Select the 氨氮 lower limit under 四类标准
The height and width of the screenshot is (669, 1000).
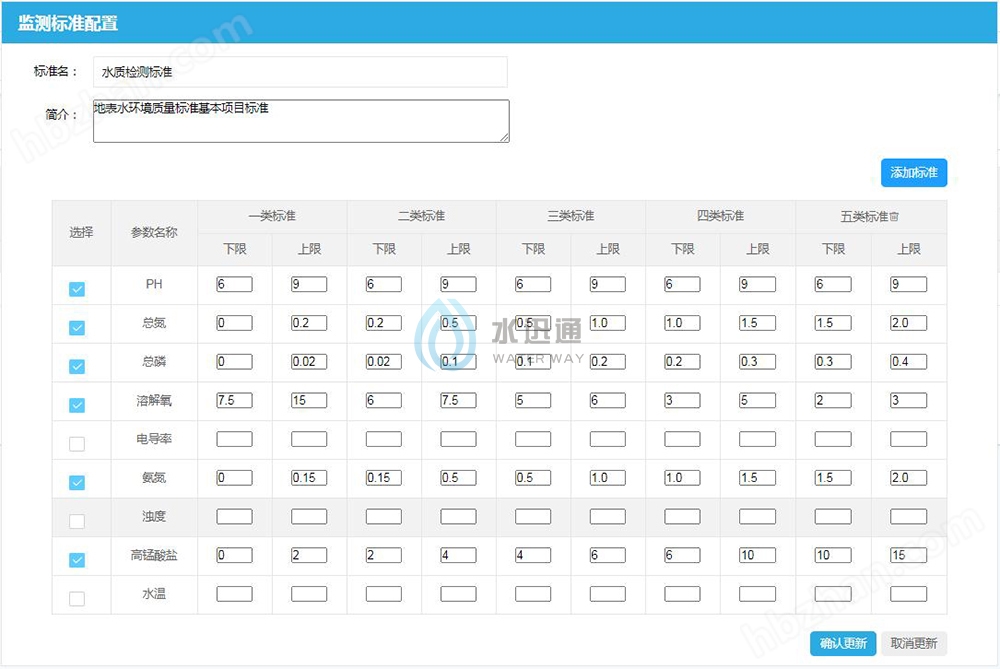[x=682, y=478]
